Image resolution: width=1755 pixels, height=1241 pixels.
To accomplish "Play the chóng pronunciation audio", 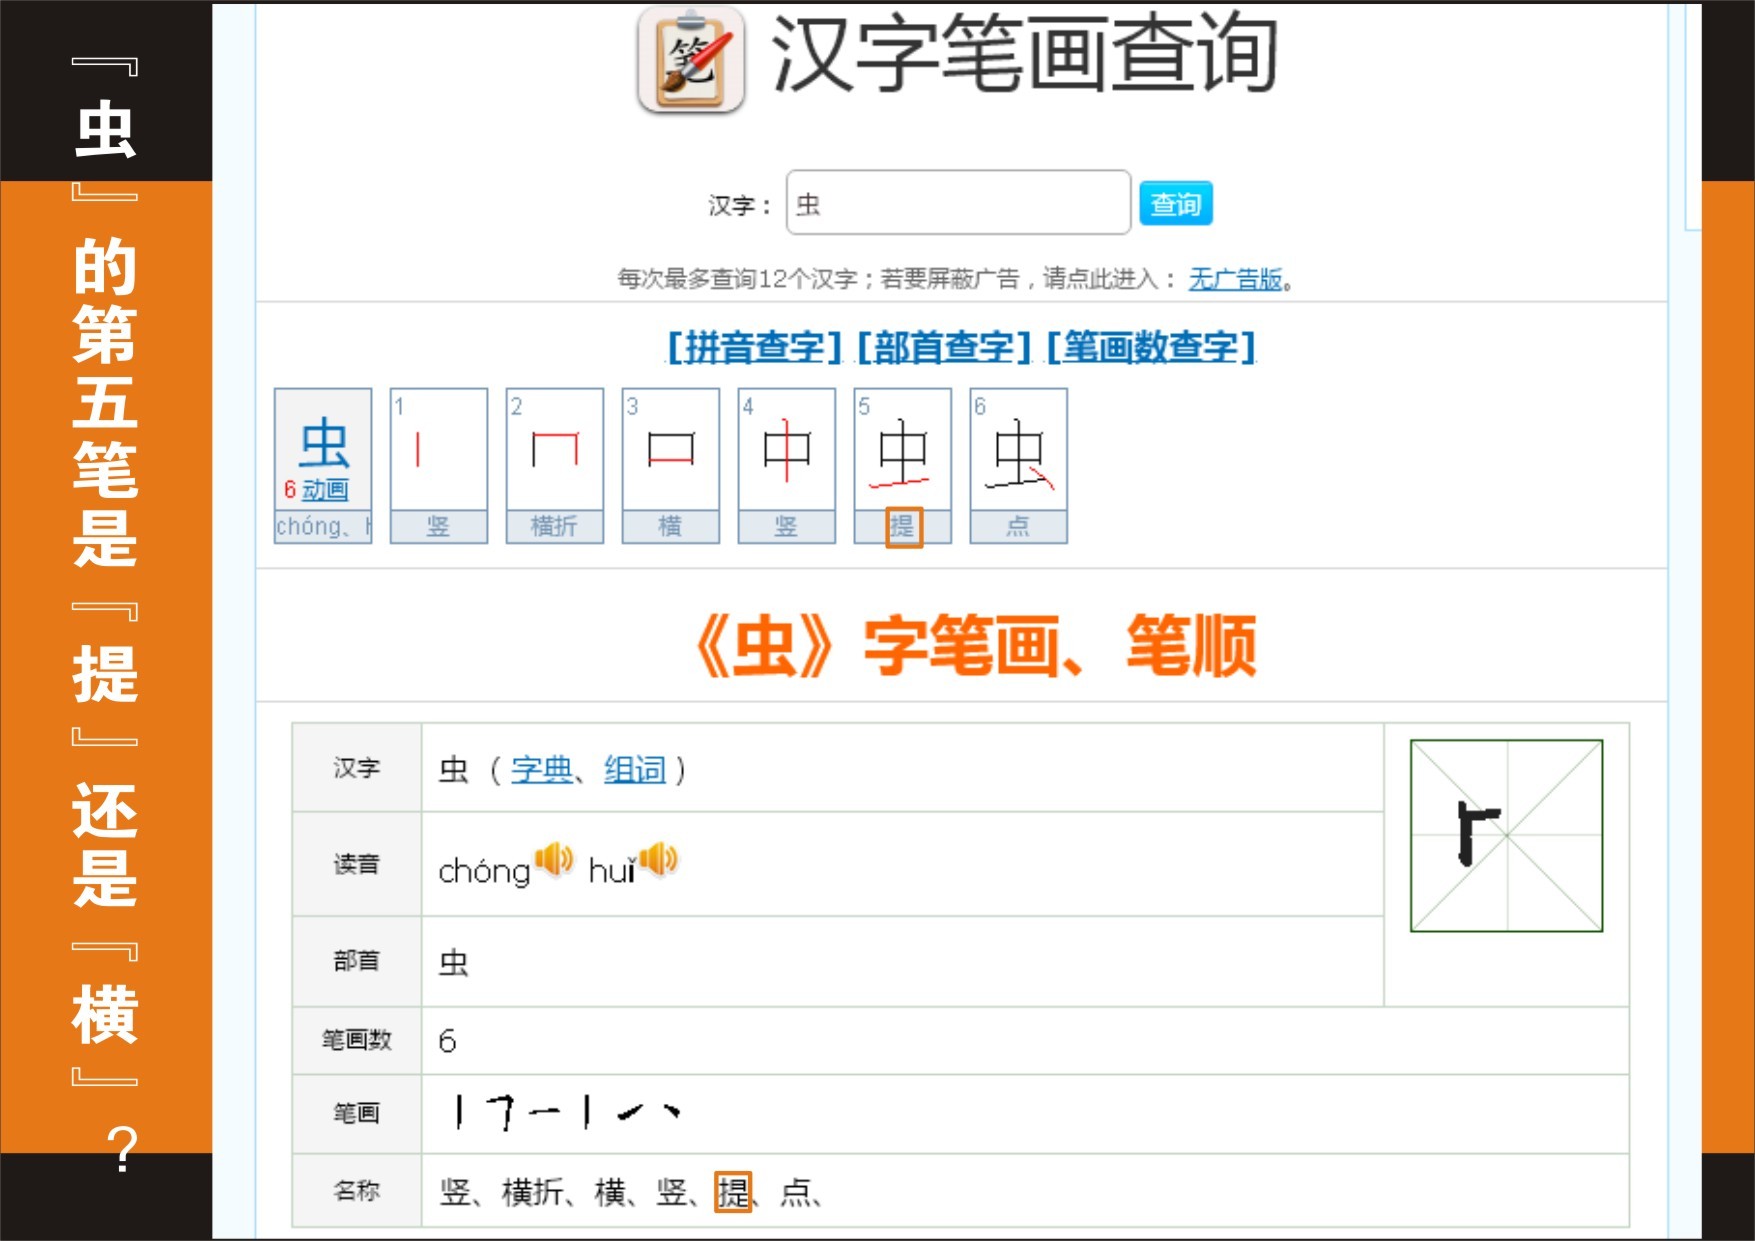I will (x=553, y=859).
